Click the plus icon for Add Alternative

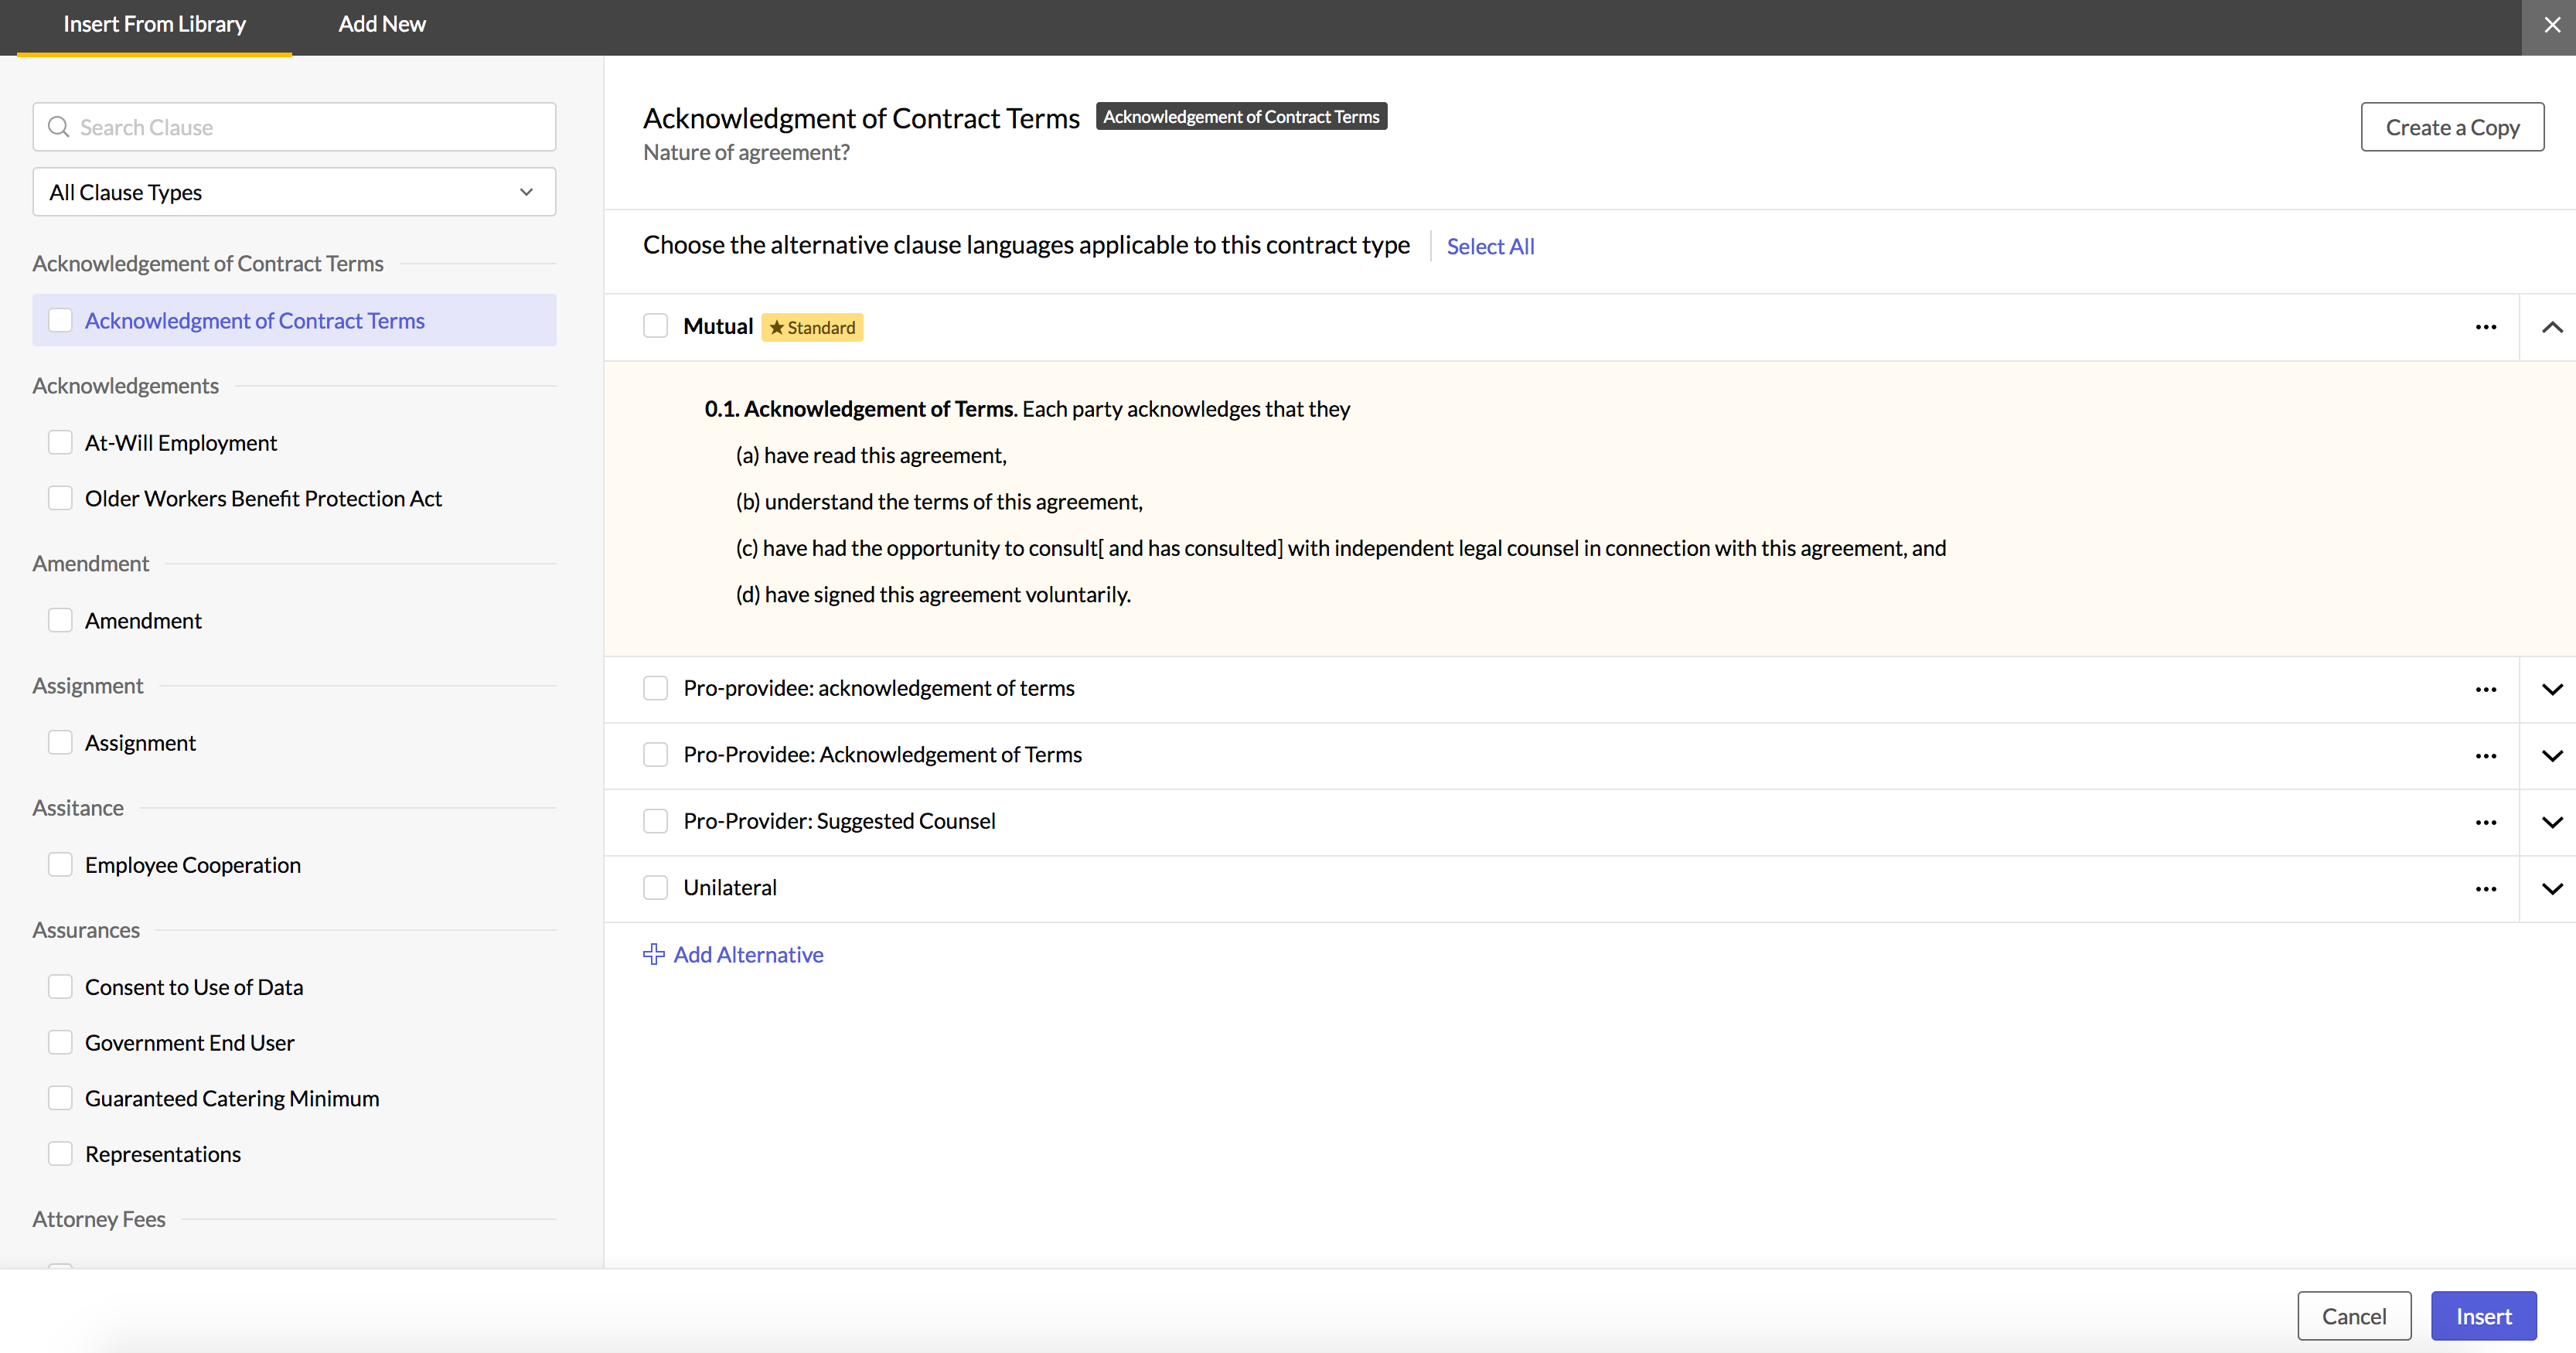point(654,954)
